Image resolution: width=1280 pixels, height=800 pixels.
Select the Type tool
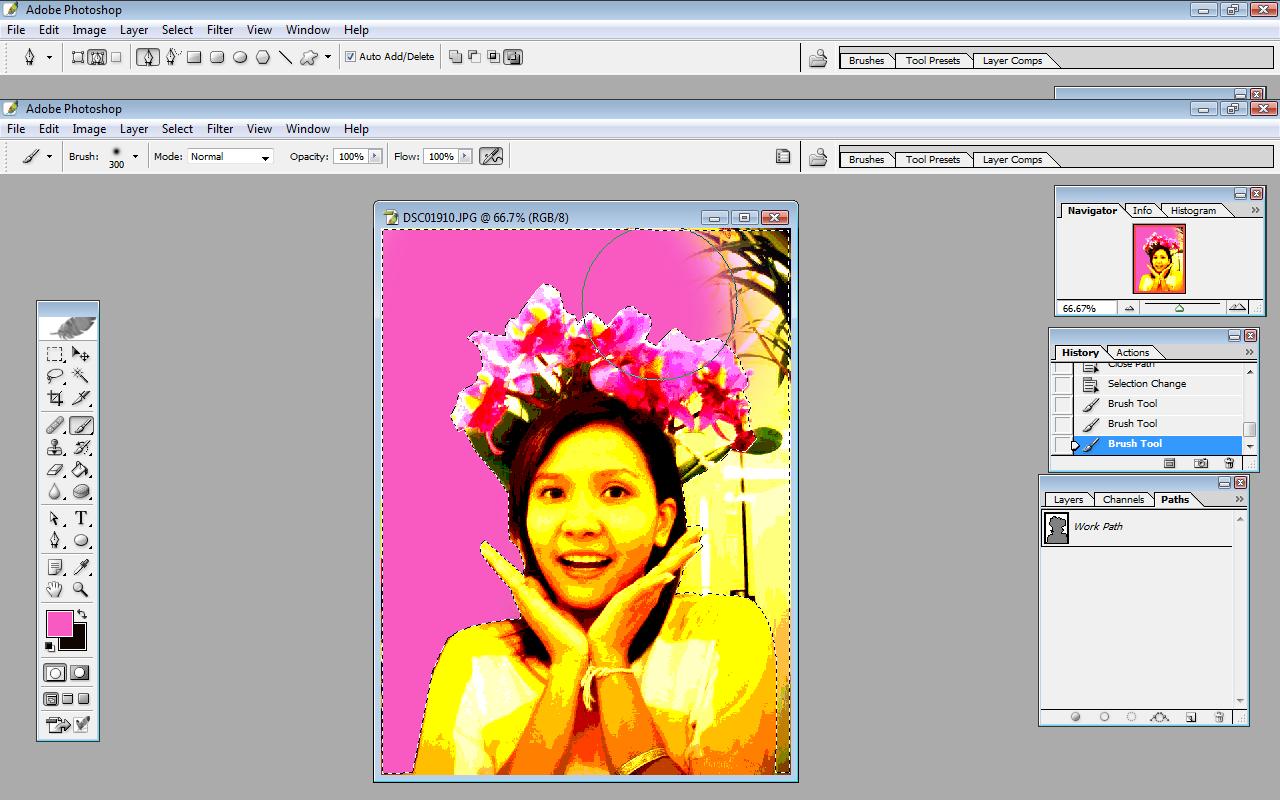[x=81, y=518]
